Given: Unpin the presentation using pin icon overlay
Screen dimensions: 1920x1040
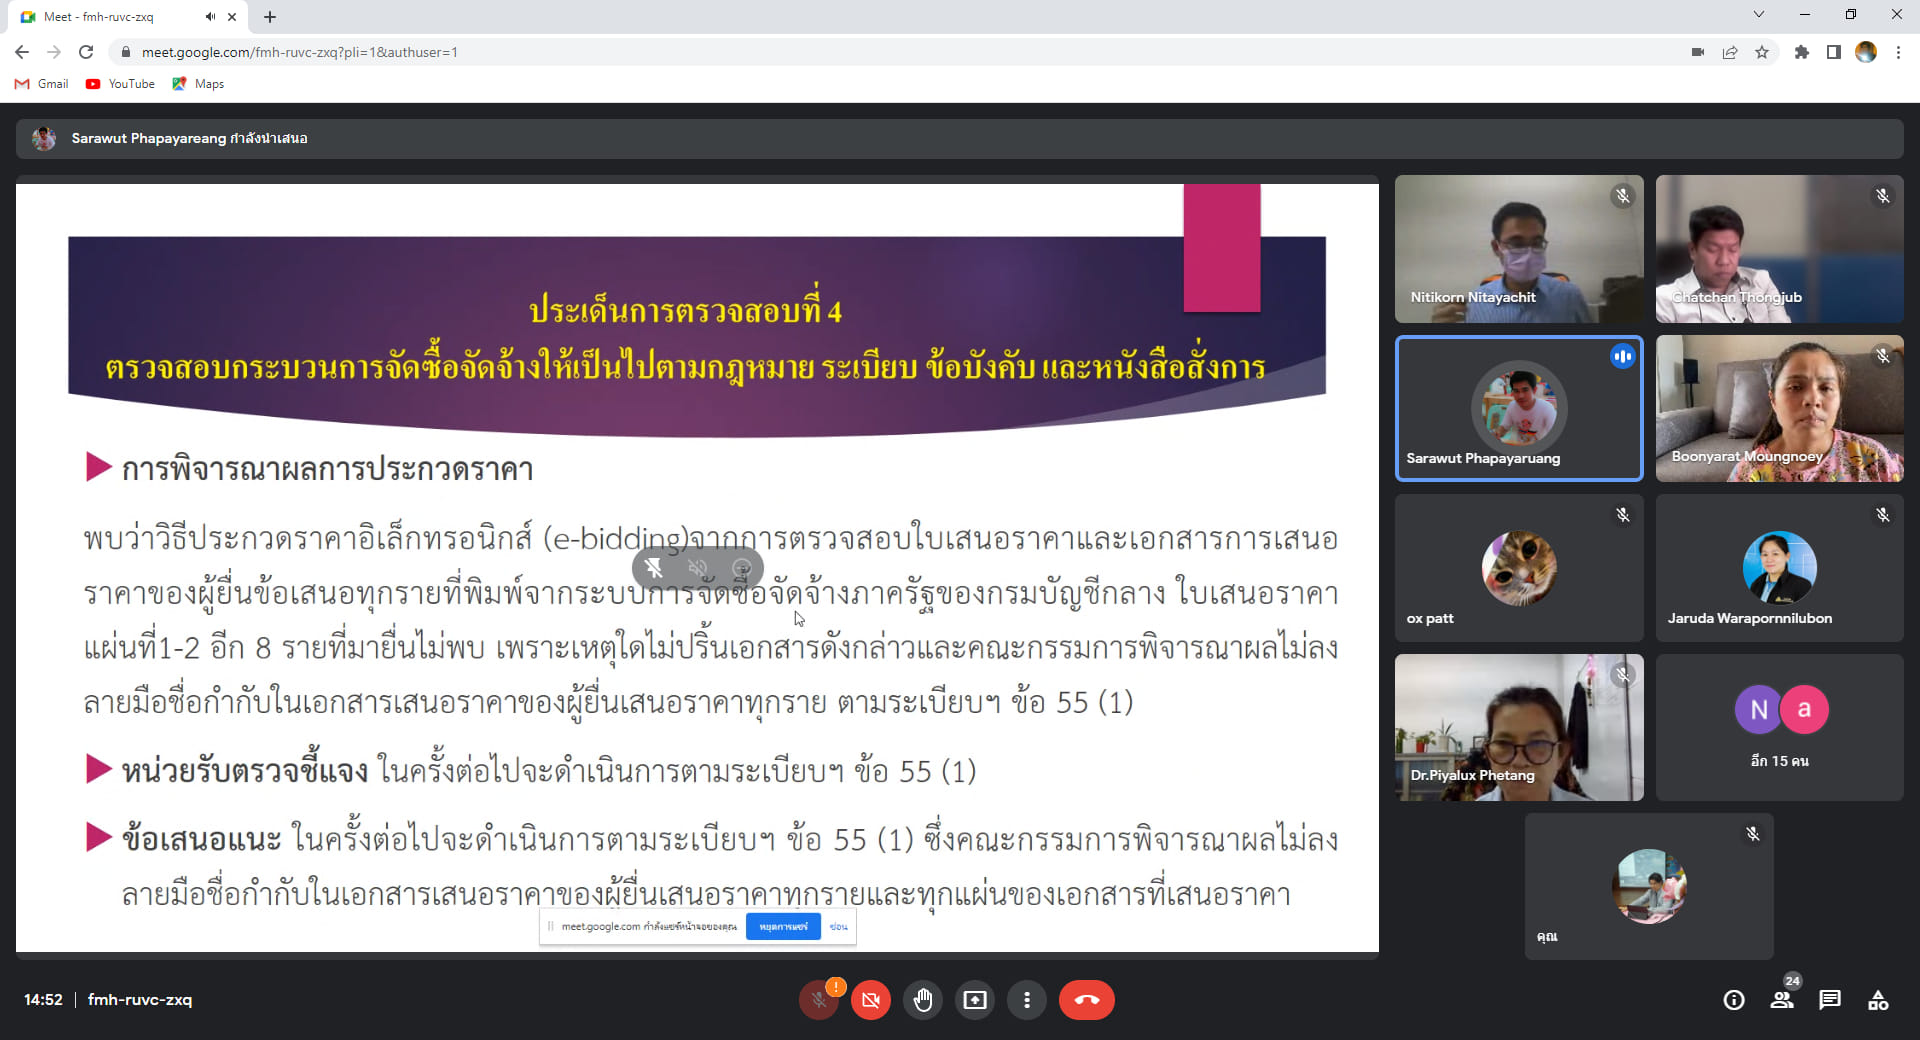Looking at the screenshot, I should coord(654,568).
